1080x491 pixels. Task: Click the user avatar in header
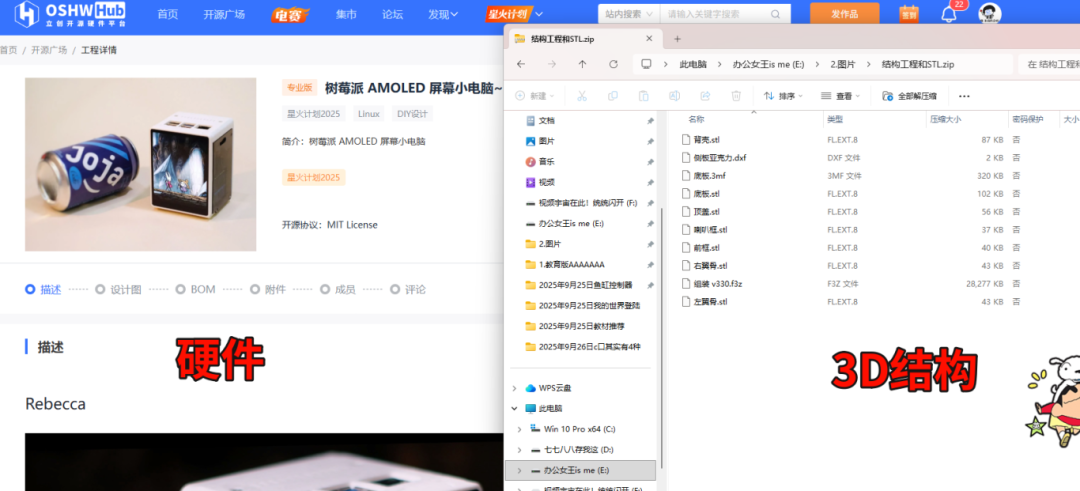coord(989,14)
